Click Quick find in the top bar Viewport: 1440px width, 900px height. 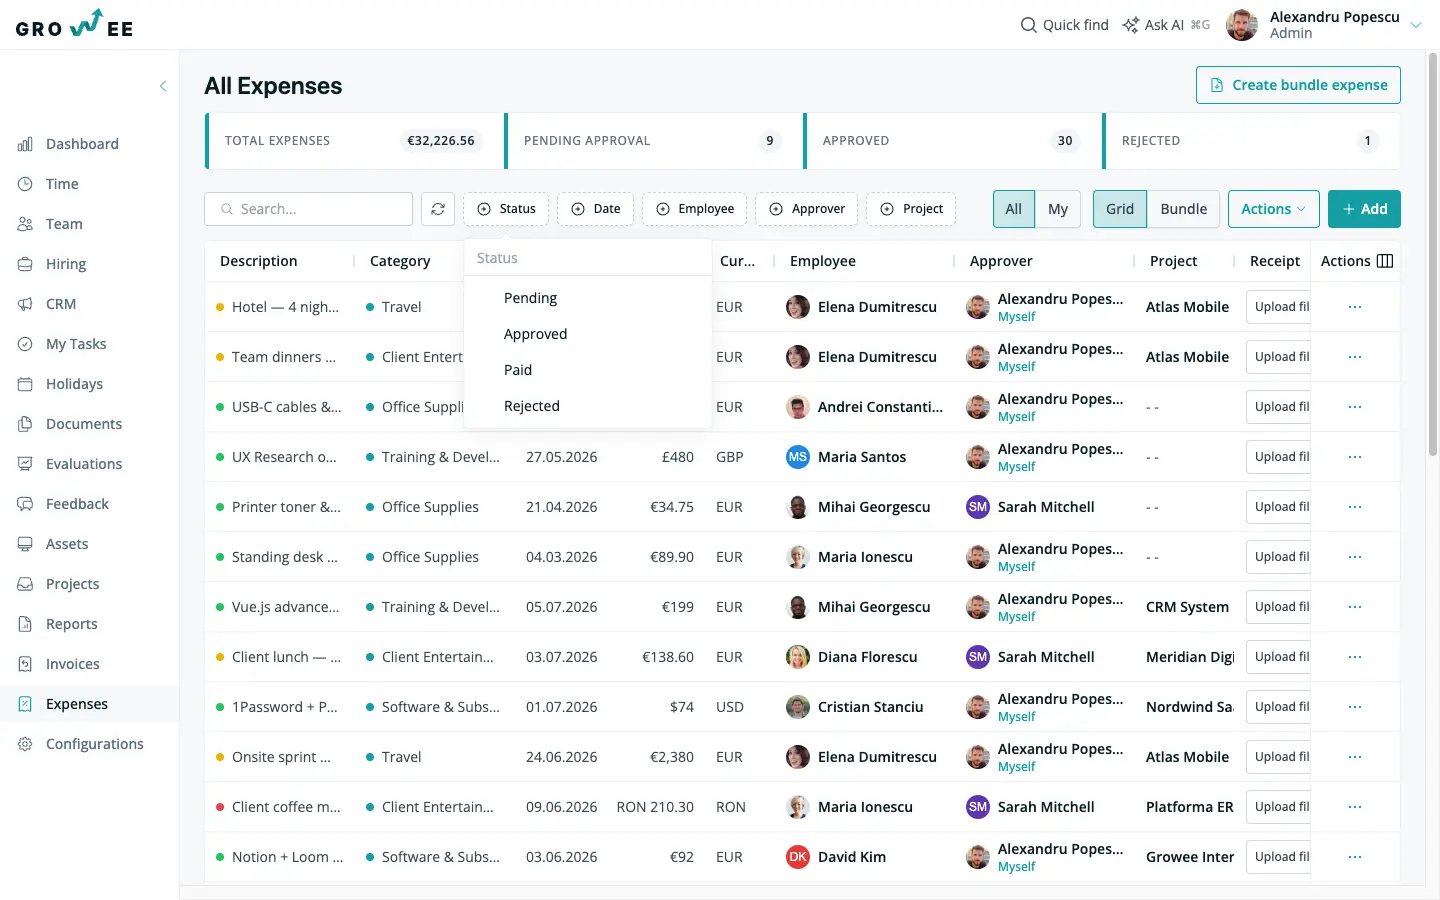(x=1064, y=25)
